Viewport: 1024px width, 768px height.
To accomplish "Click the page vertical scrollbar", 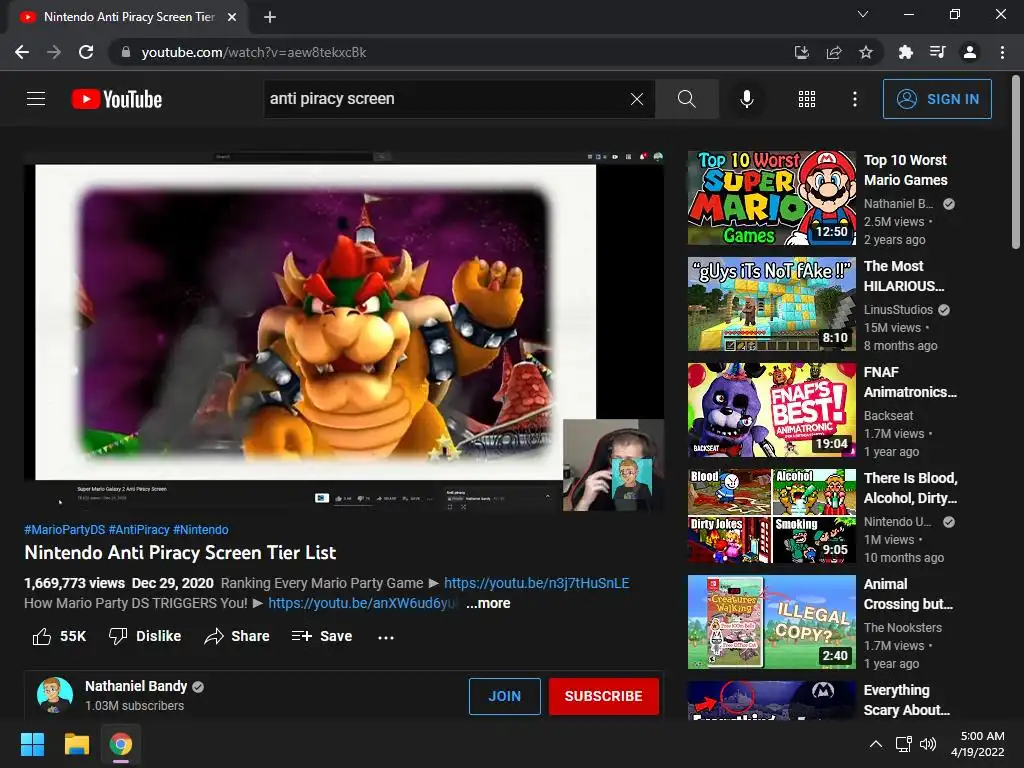I will (1016, 163).
